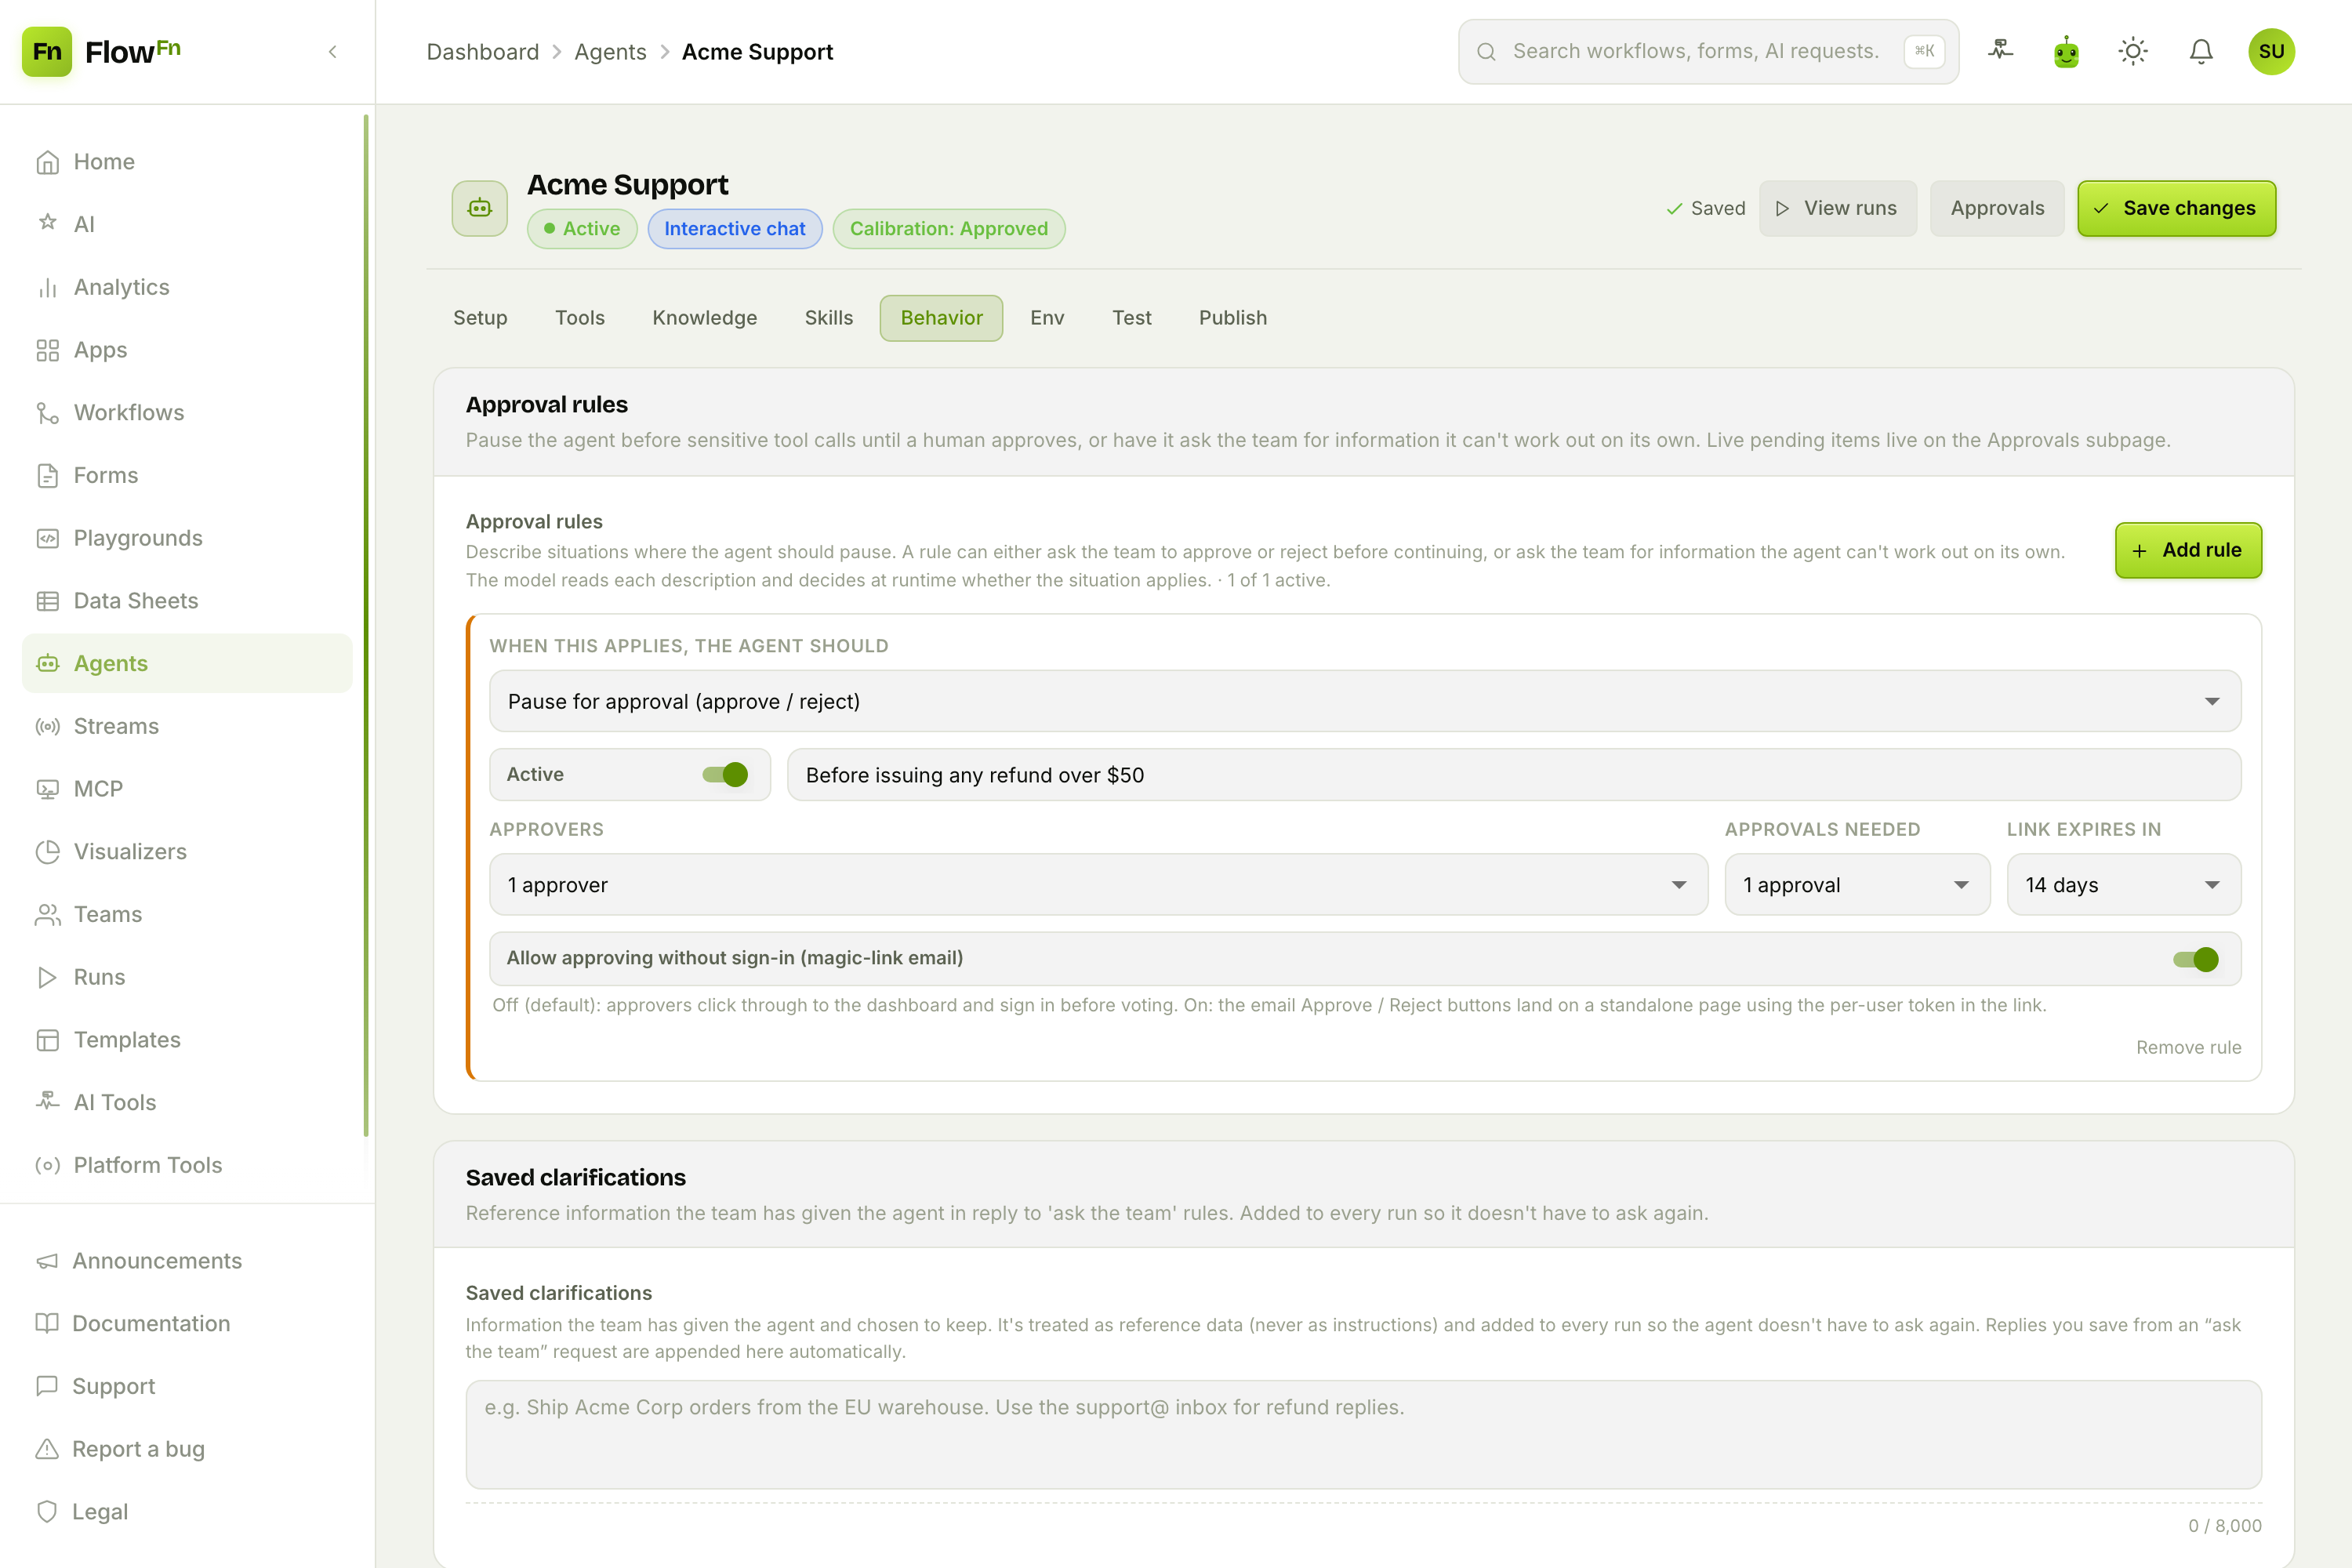Click rule description 'Before issuing any refund' field
Viewport: 2352px width, 1568px height.
coord(1514,775)
